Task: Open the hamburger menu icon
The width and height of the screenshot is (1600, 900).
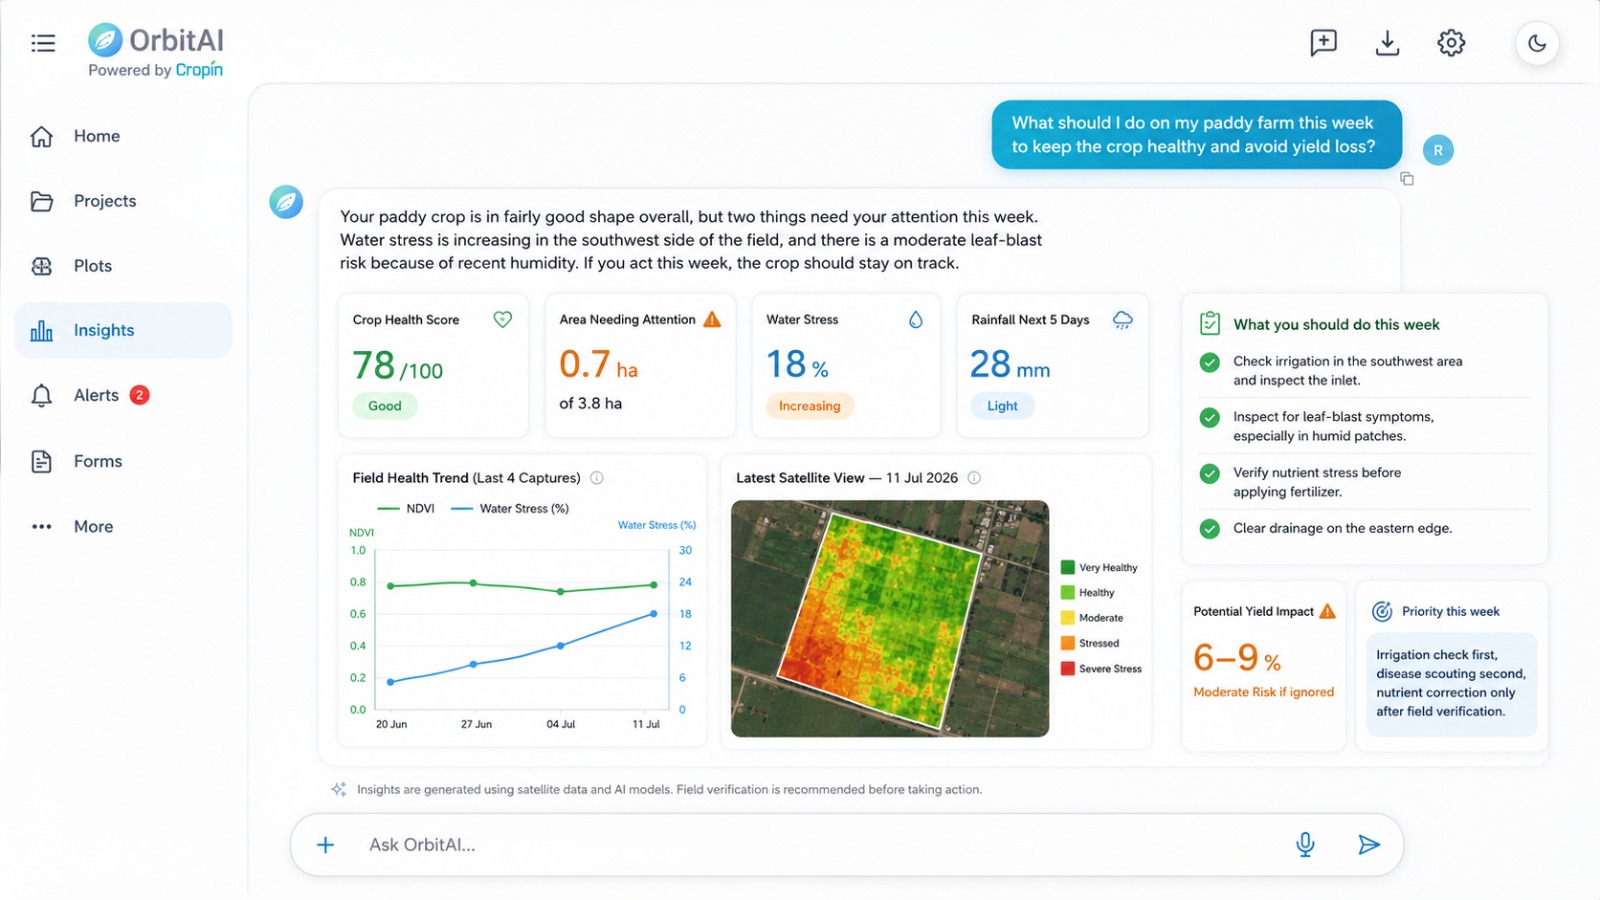Action: 43,43
